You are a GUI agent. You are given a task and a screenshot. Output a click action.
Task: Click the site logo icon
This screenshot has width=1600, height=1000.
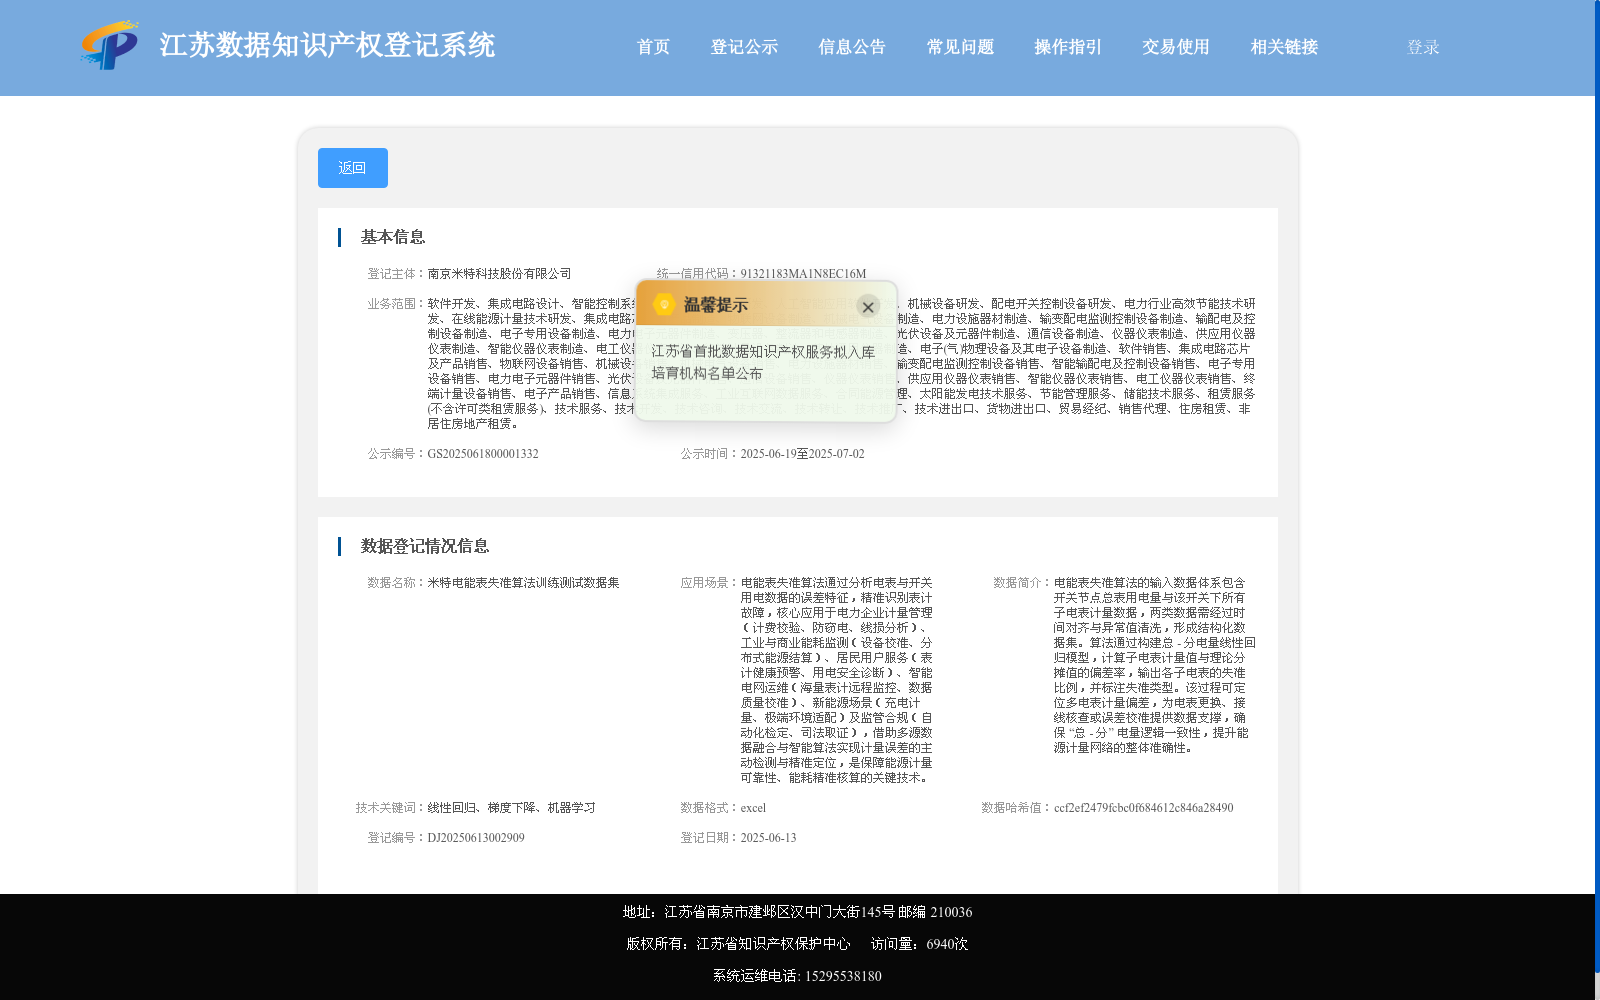pyautogui.click(x=109, y=45)
